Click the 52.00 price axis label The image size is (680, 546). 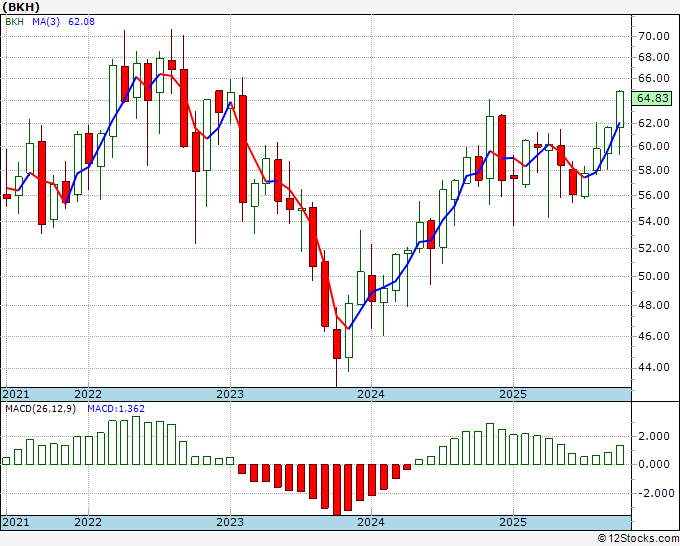click(x=654, y=248)
